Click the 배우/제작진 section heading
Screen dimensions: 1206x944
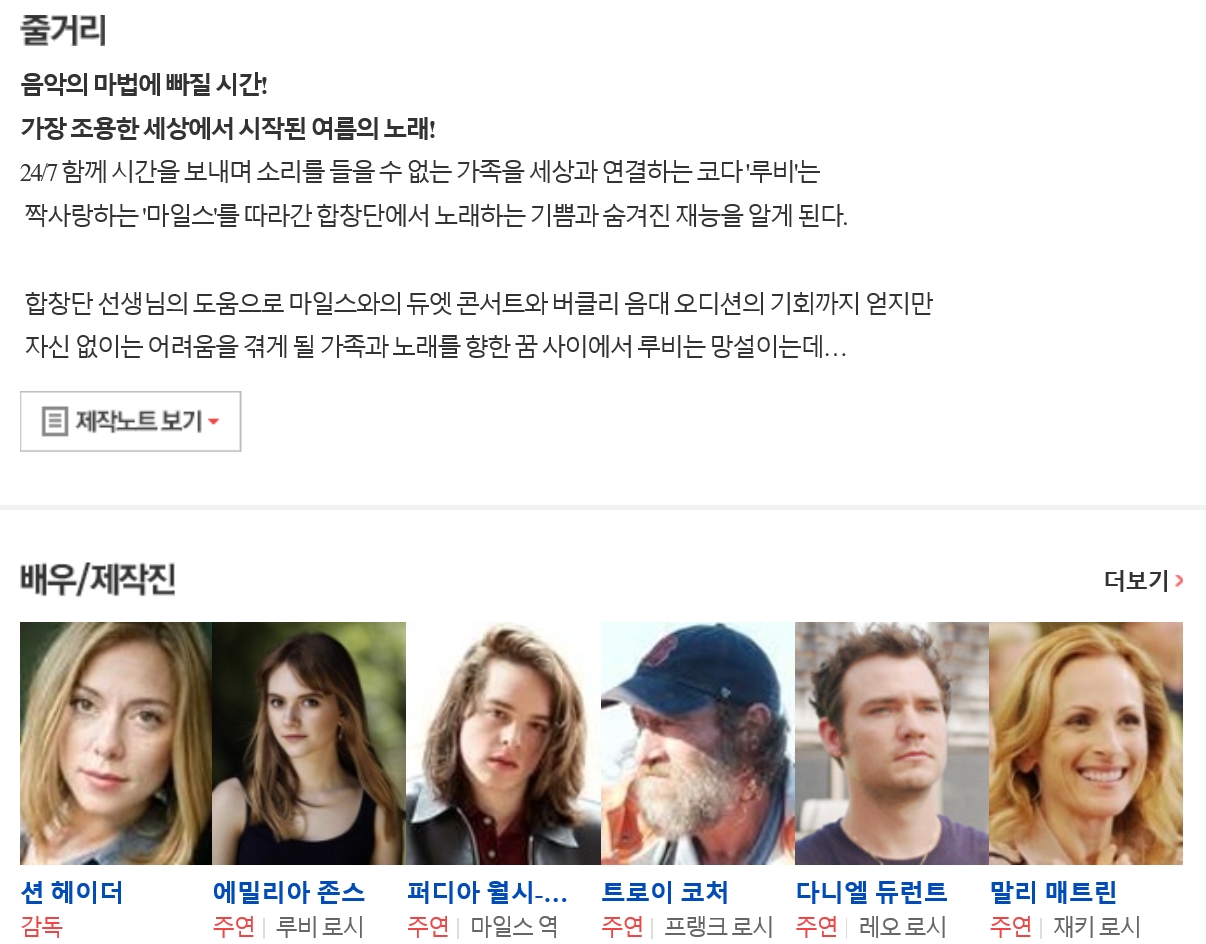(98, 580)
